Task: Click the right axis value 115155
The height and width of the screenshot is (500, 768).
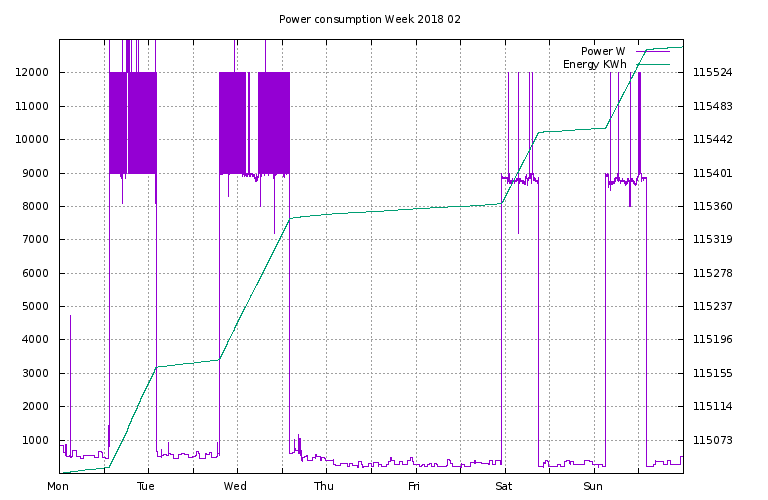Action: [x=713, y=373]
